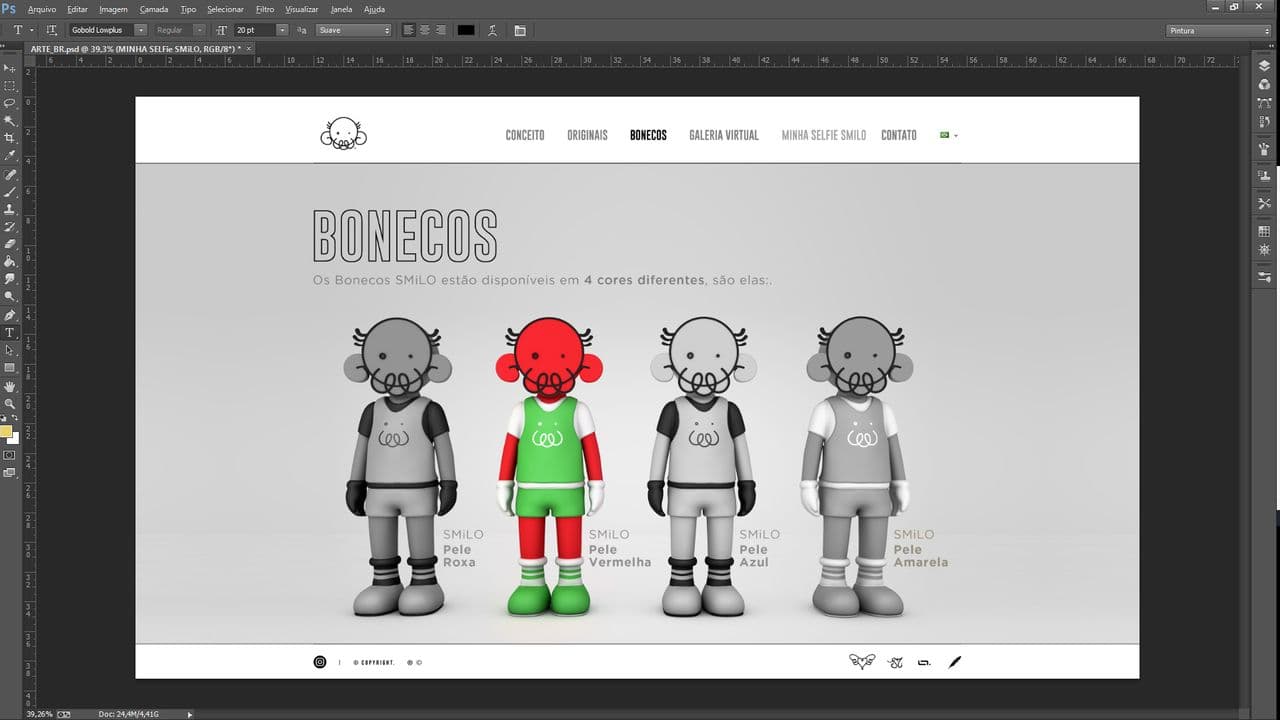
Task: Toggle center text alignment
Action: (x=423, y=30)
